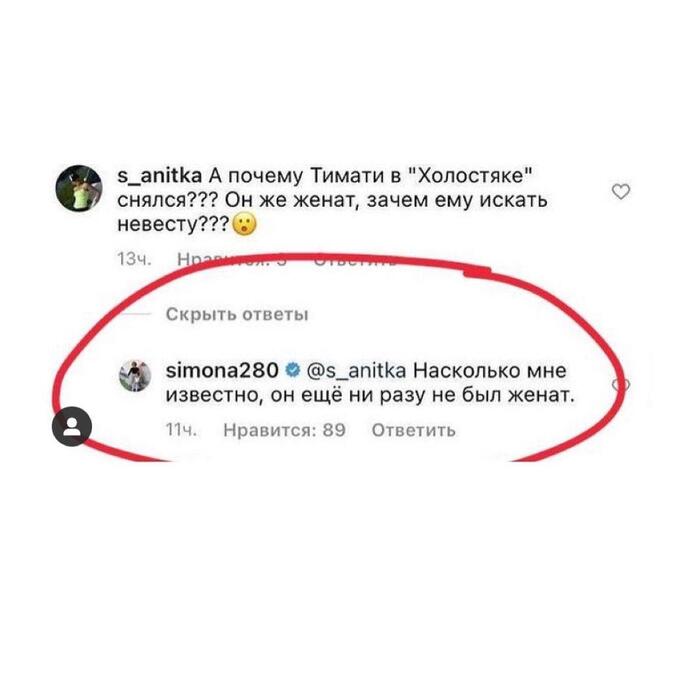
Task: Open the simona280 avatar image
Action: coord(135,375)
